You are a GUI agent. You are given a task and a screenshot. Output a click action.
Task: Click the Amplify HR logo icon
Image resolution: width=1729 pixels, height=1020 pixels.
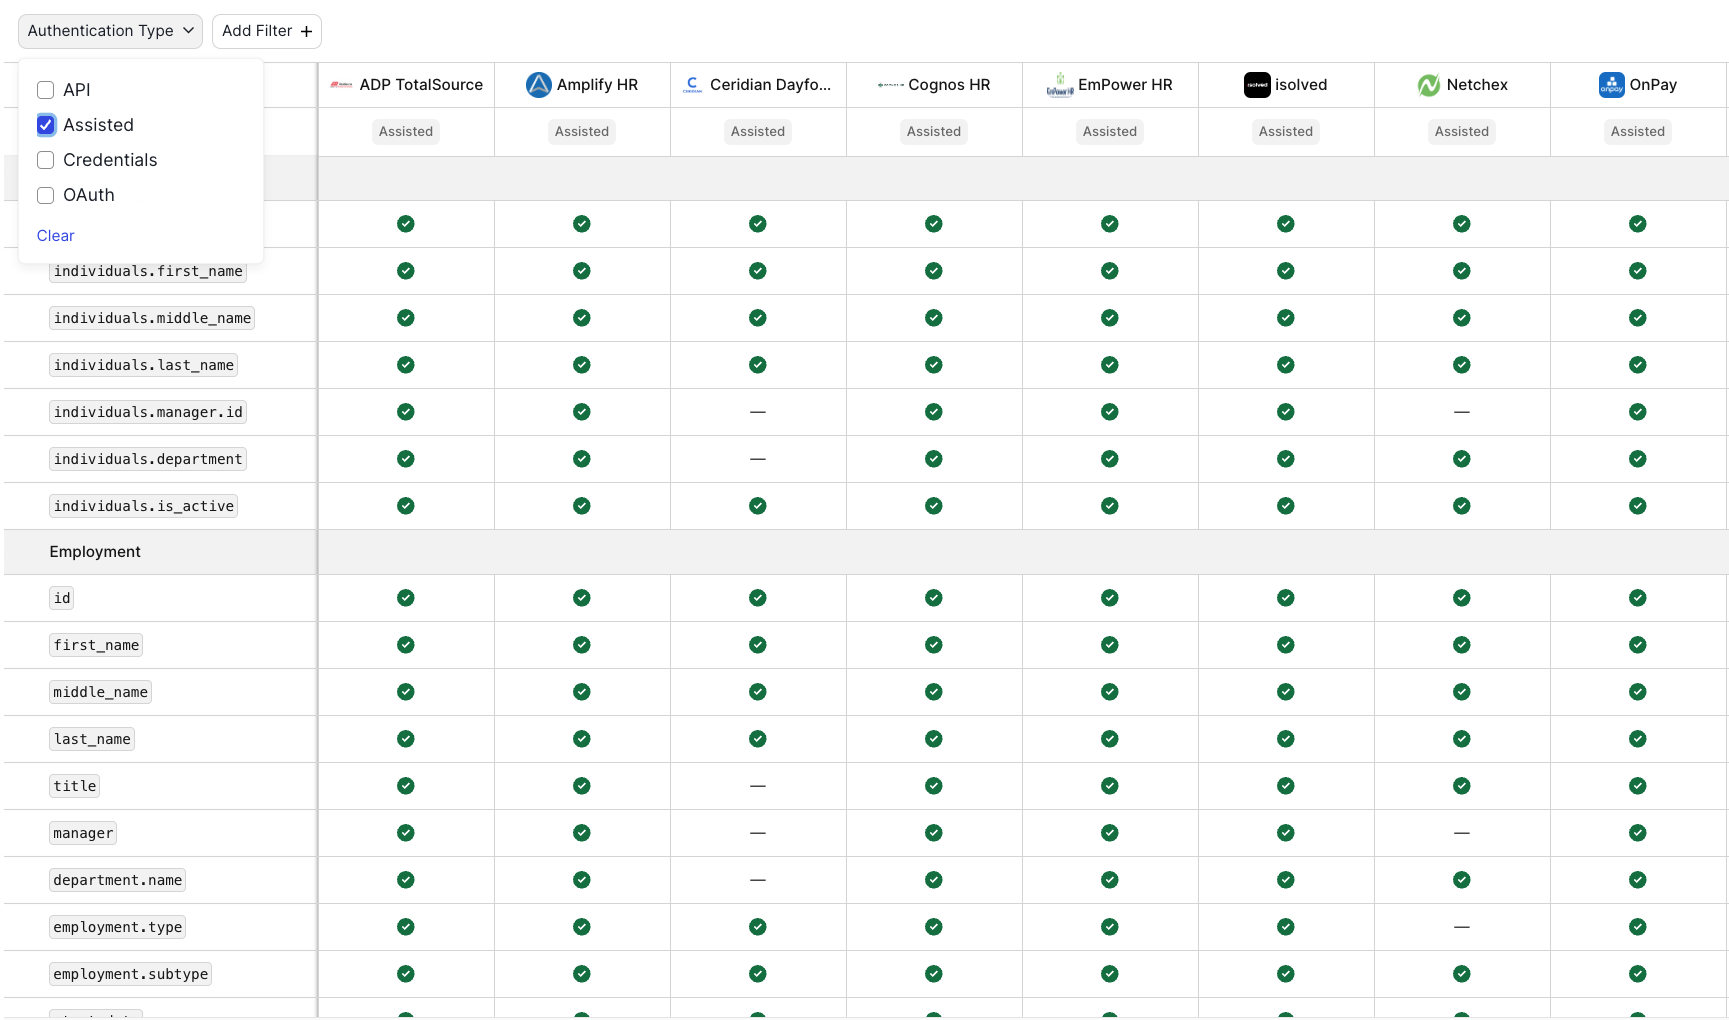539,85
